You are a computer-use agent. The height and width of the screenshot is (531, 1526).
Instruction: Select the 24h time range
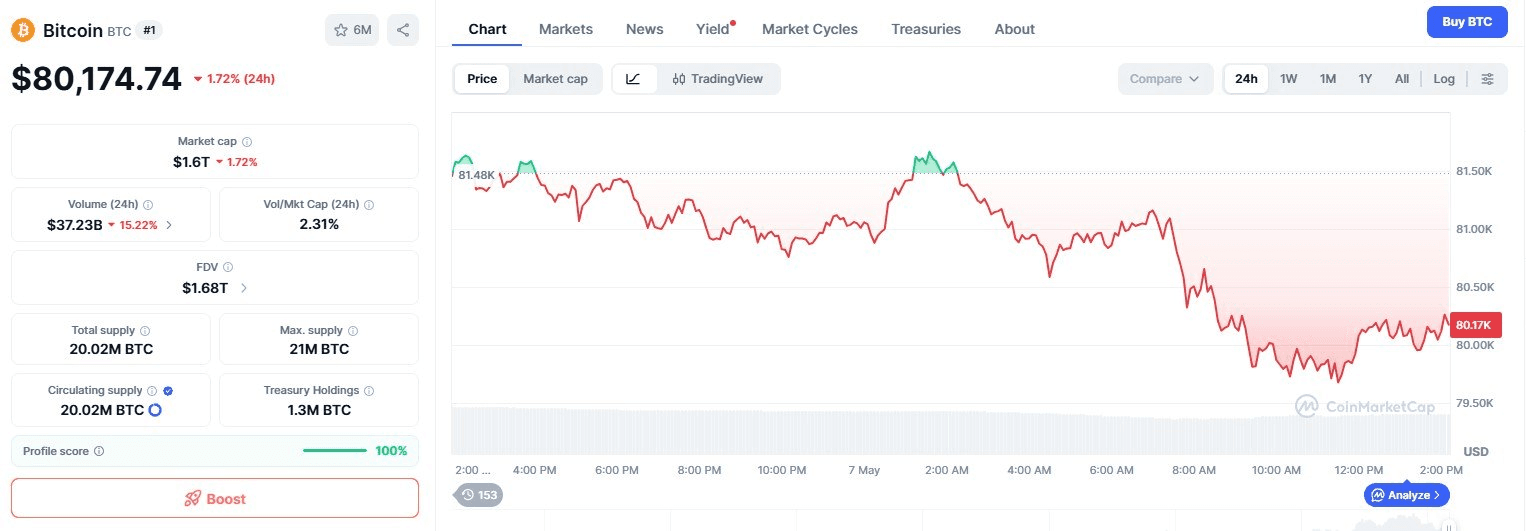pyautogui.click(x=1246, y=79)
